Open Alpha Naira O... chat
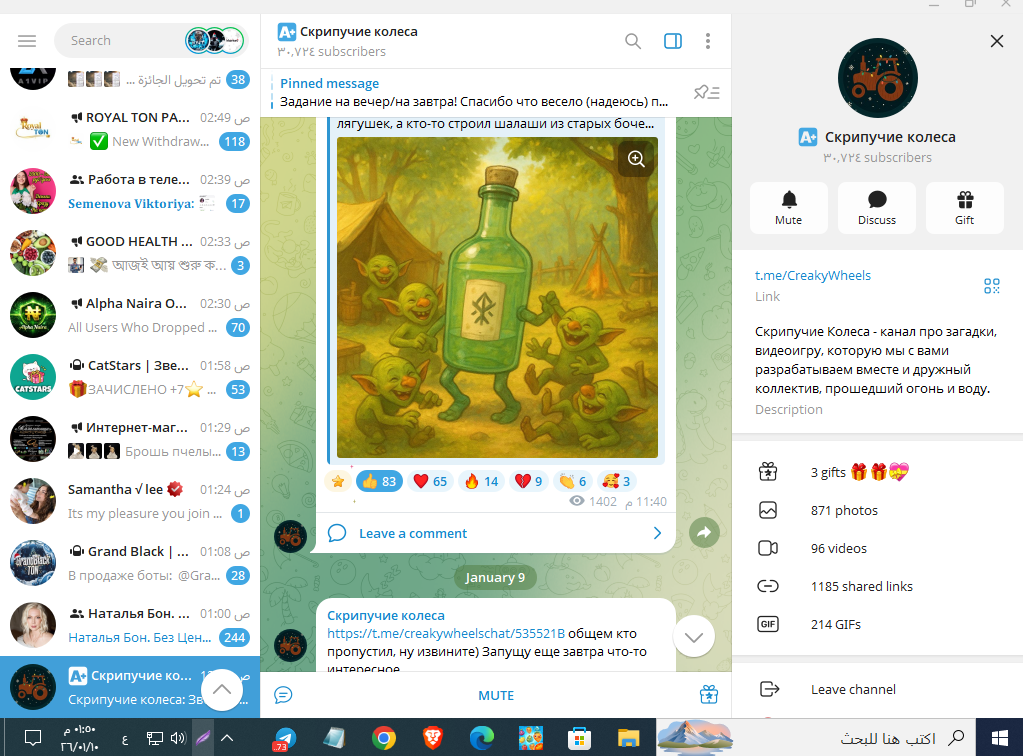Screen dimensions: 1023x756 130,315
